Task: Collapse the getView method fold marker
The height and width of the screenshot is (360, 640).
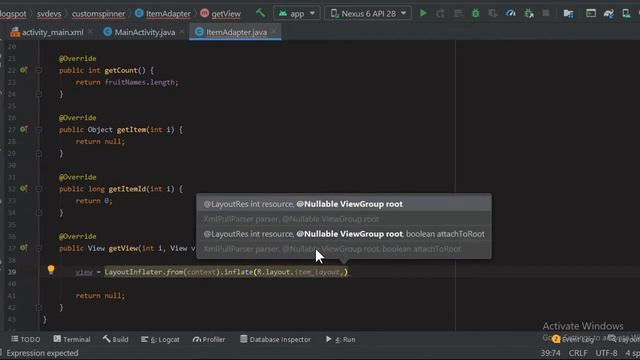Action: tap(39, 248)
